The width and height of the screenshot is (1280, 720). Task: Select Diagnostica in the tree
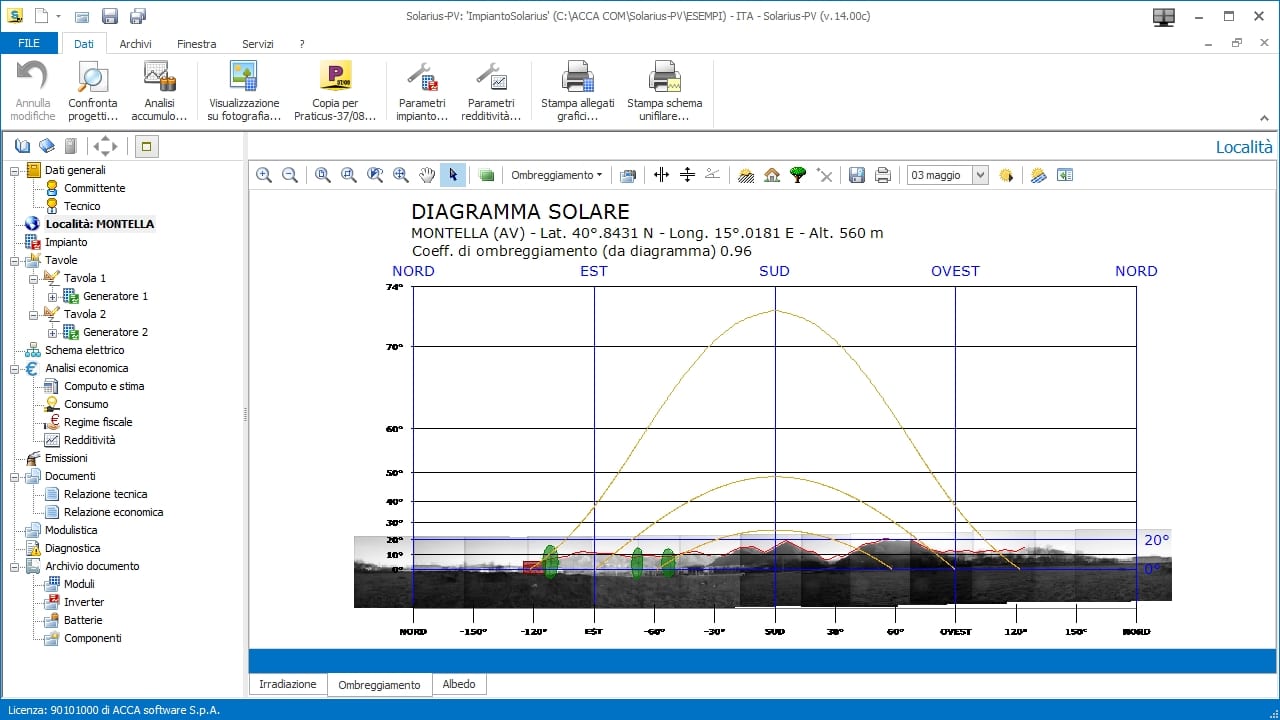72,548
